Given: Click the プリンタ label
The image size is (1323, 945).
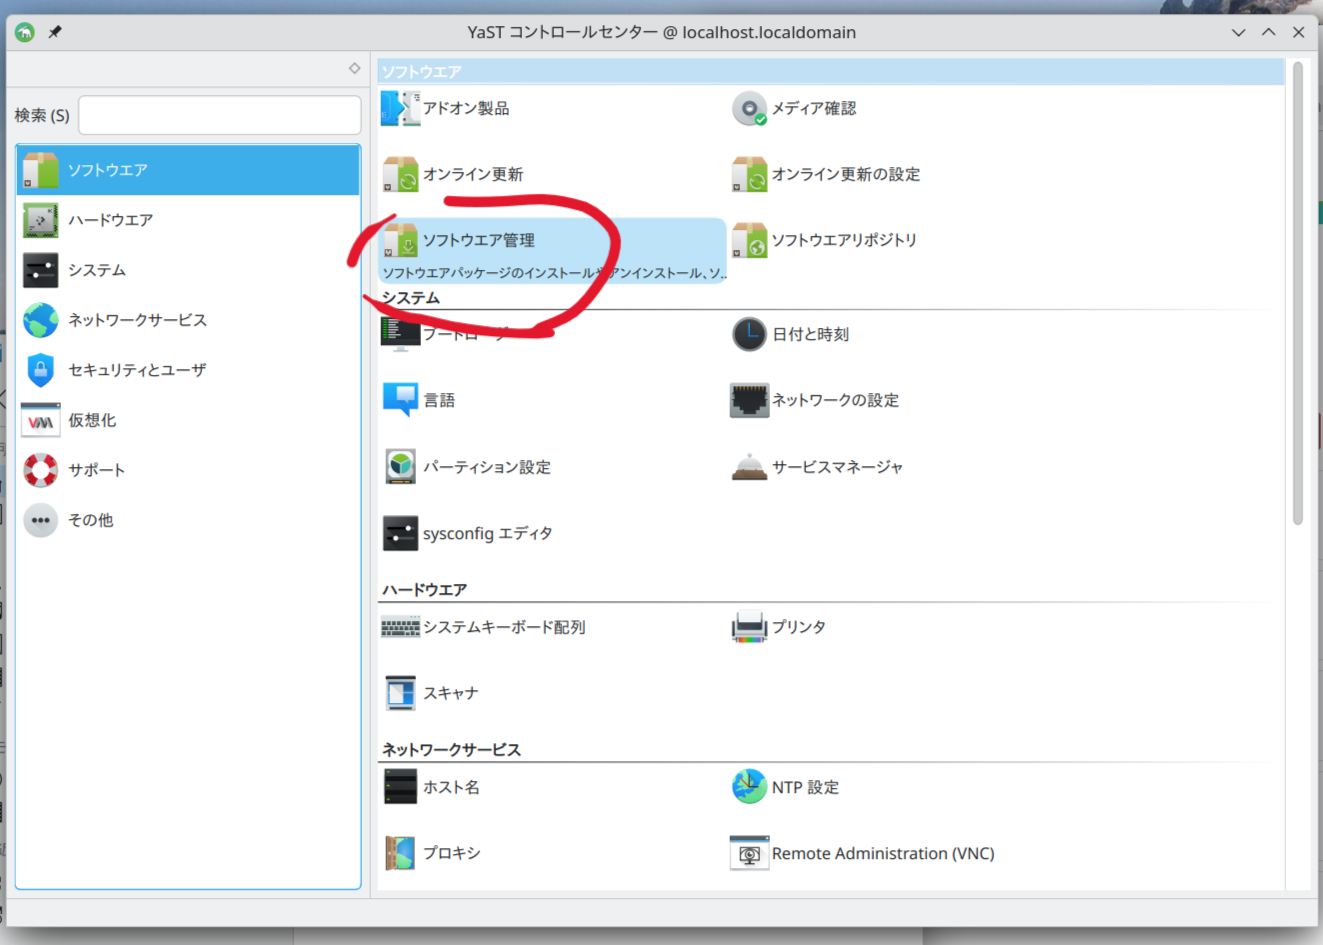Looking at the screenshot, I should (x=799, y=627).
